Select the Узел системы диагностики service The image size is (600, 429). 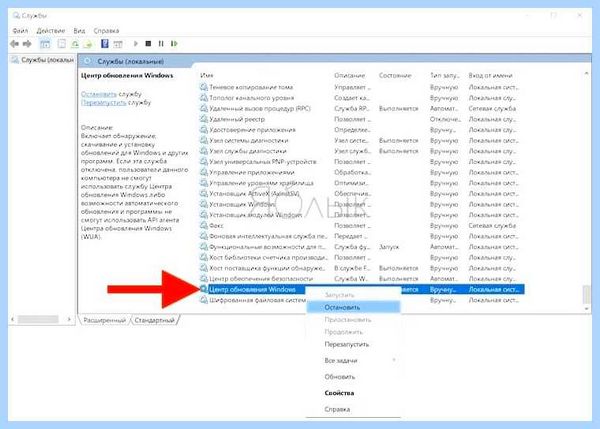pos(249,141)
